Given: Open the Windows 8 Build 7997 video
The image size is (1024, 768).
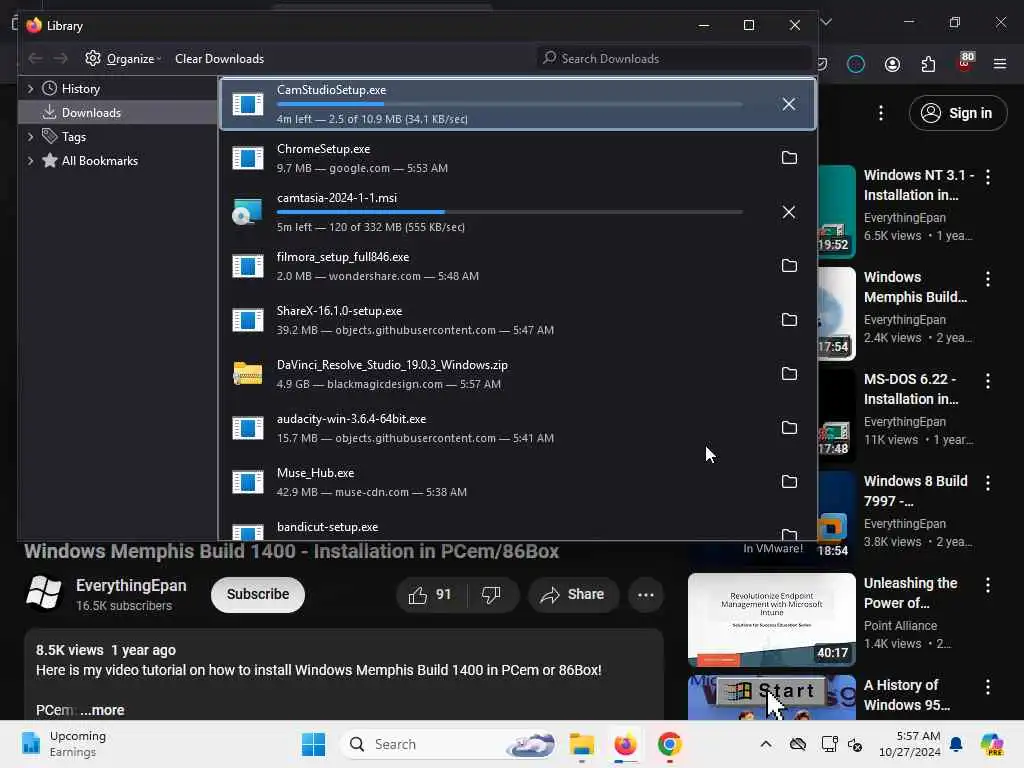Looking at the screenshot, I should click(x=916, y=490).
